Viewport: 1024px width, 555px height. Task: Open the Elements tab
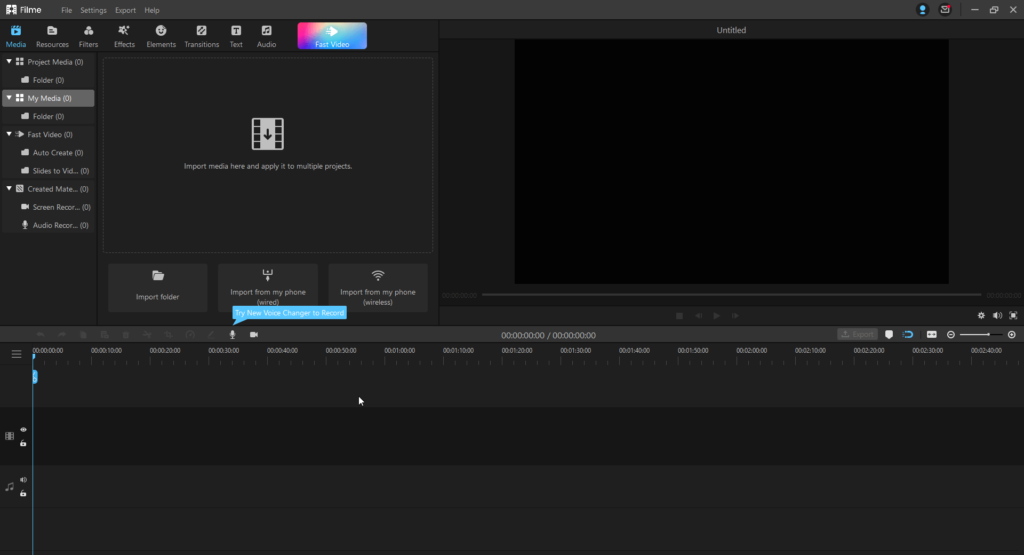pyautogui.click(x=161, y=36)
